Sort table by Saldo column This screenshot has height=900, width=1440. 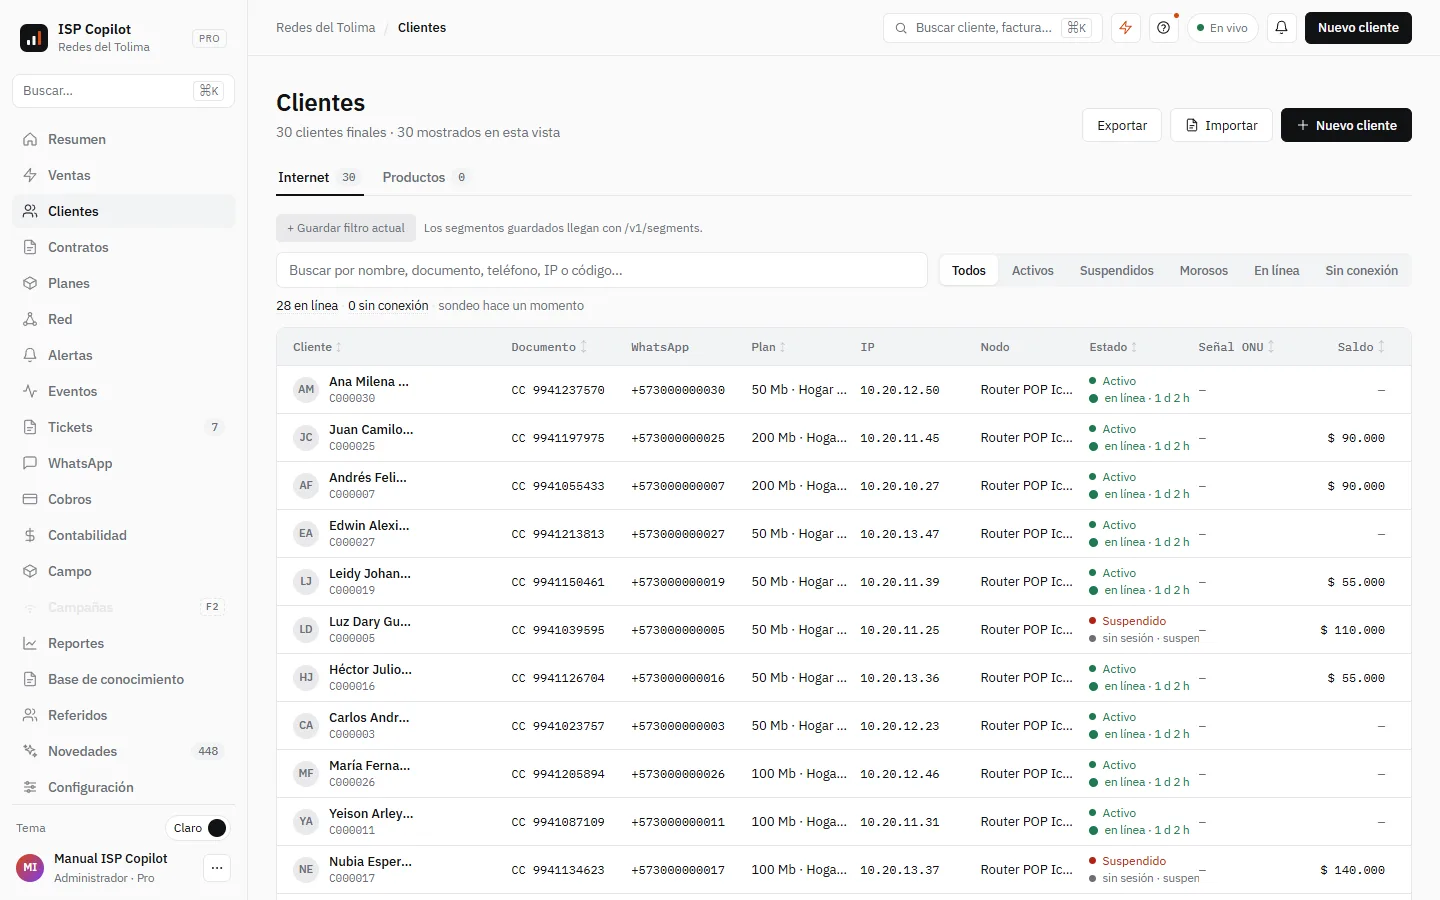(x=1361, y=347)
